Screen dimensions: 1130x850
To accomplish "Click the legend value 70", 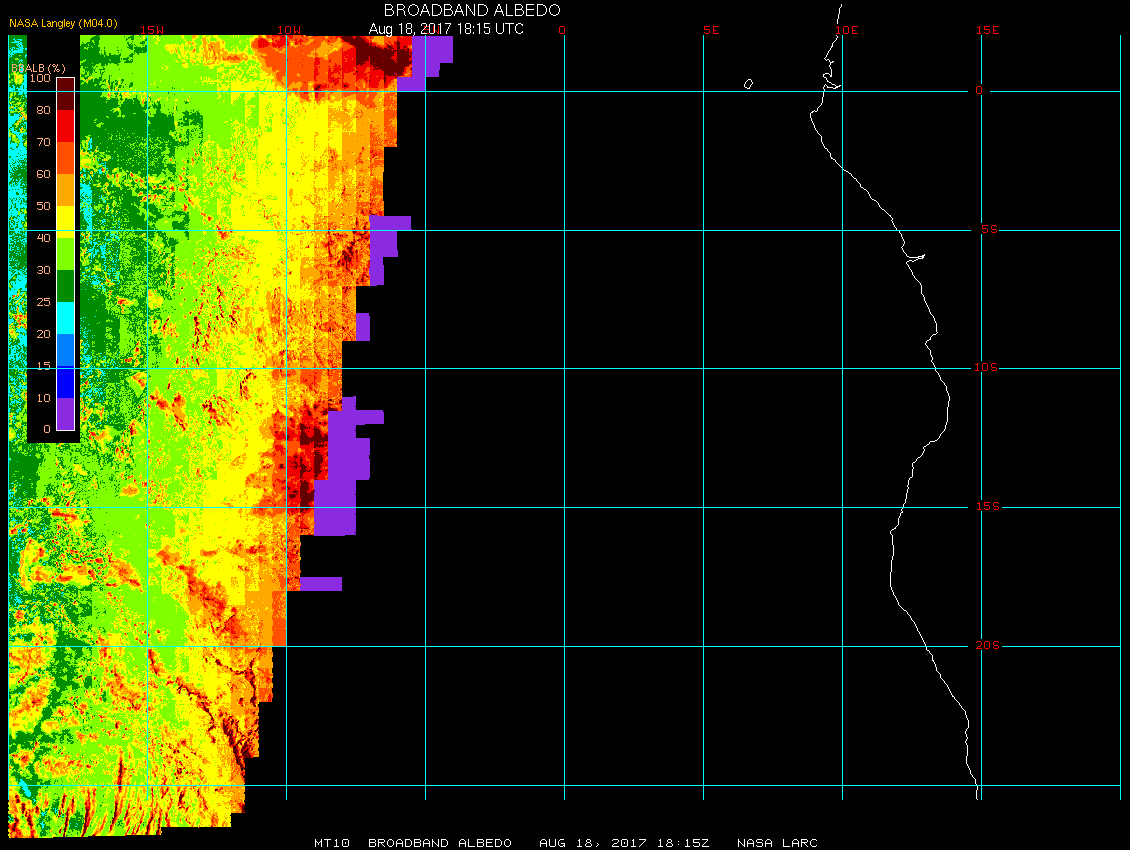I will 43,142.
